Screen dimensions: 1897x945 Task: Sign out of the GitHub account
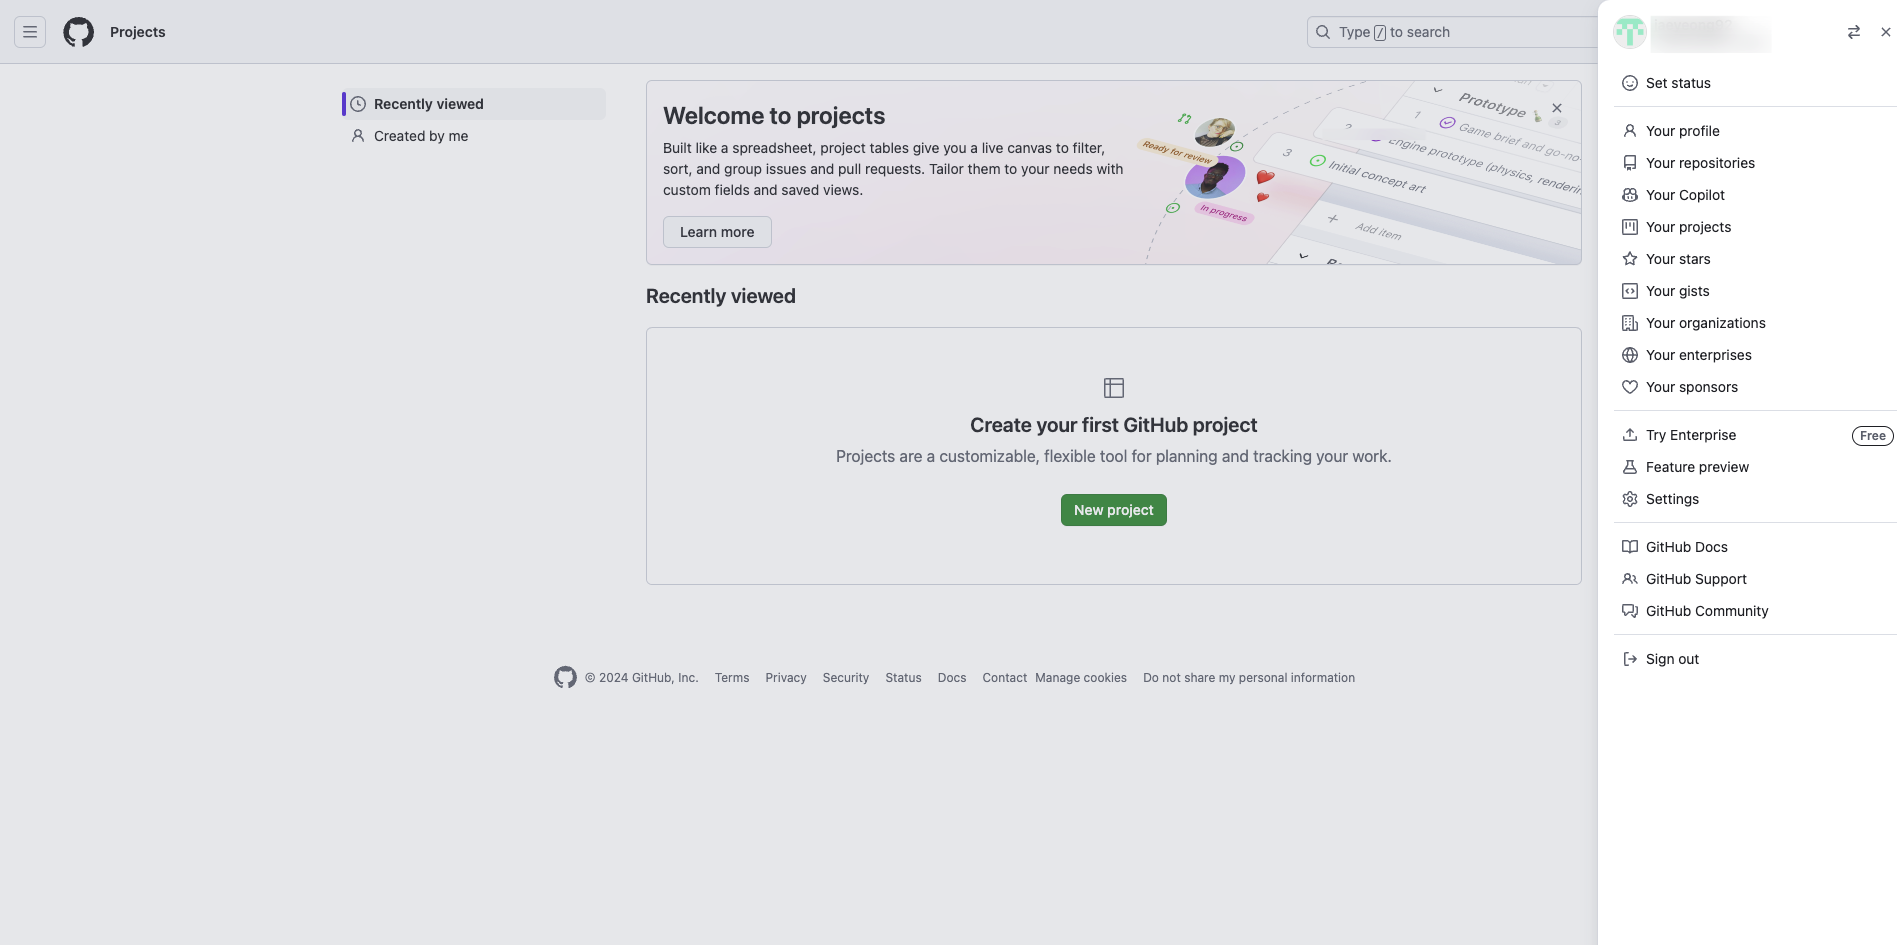tap(1671, 659)
